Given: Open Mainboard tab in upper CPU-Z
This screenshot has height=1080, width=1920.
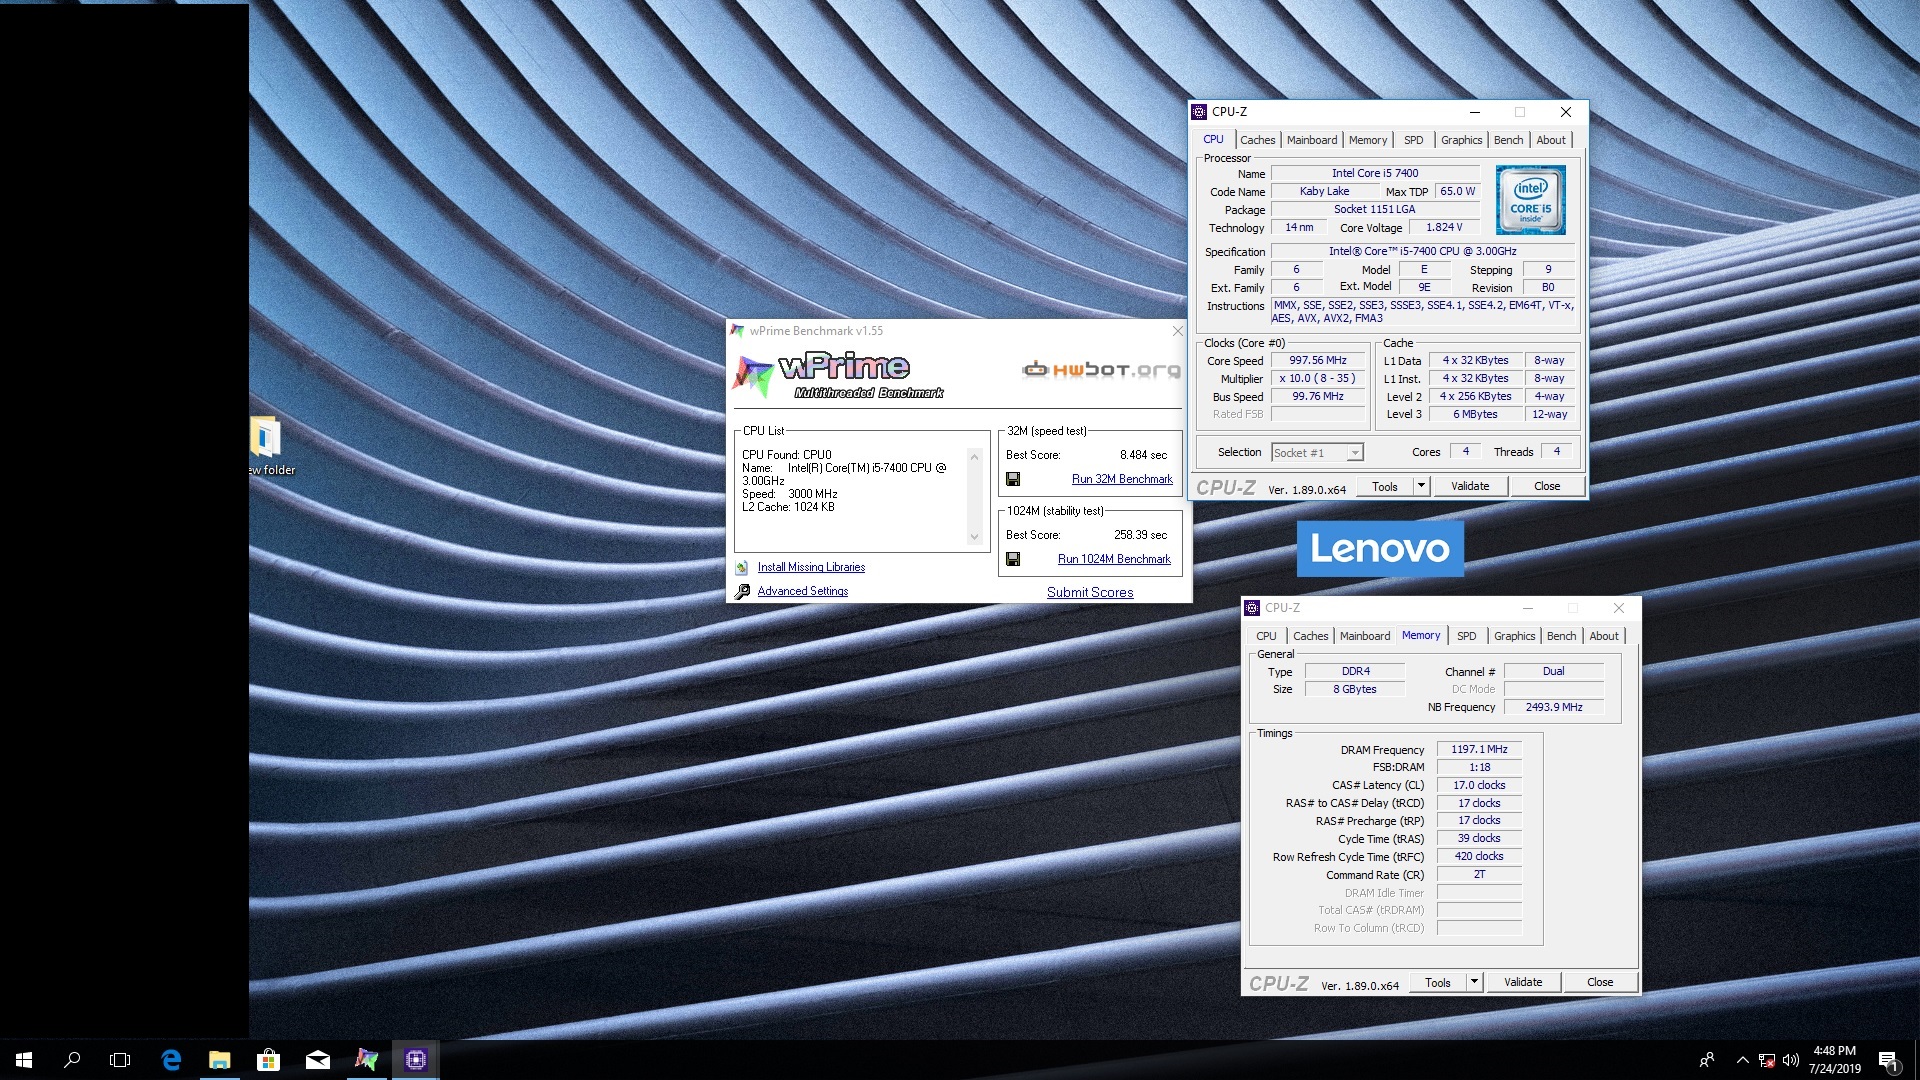Looking at the screenshot, I should point(1312,140).
